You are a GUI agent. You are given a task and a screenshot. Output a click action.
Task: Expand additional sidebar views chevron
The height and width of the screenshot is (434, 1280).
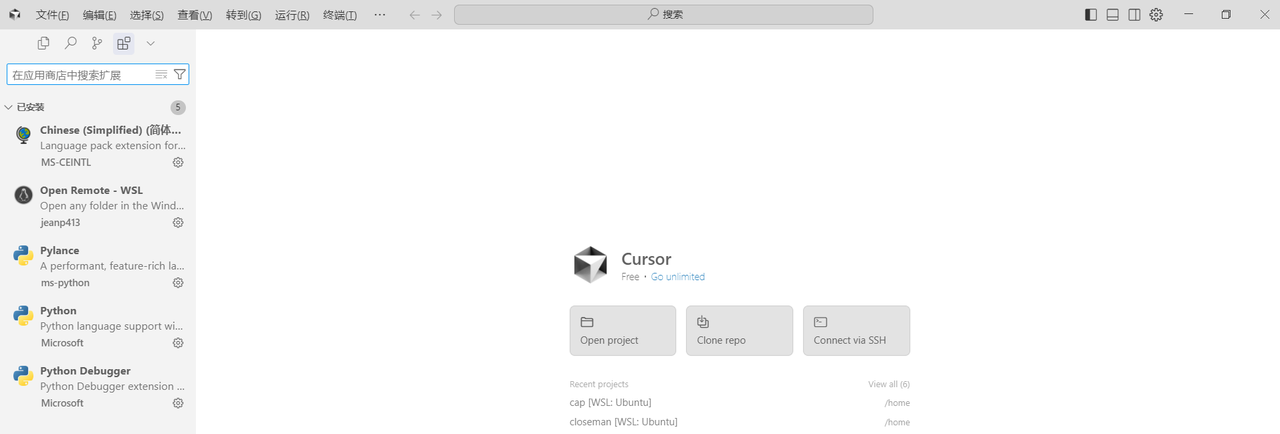click(x=151, y=43)
